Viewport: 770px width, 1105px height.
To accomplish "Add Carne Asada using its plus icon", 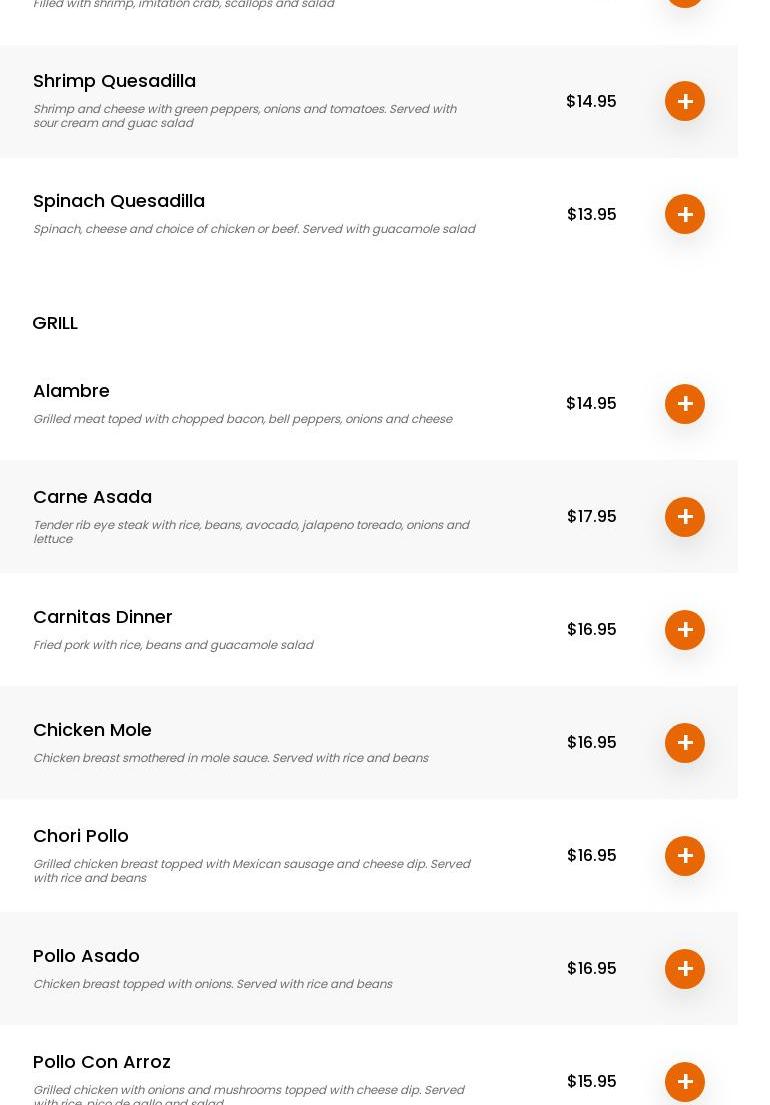I will tap(685, 517).
